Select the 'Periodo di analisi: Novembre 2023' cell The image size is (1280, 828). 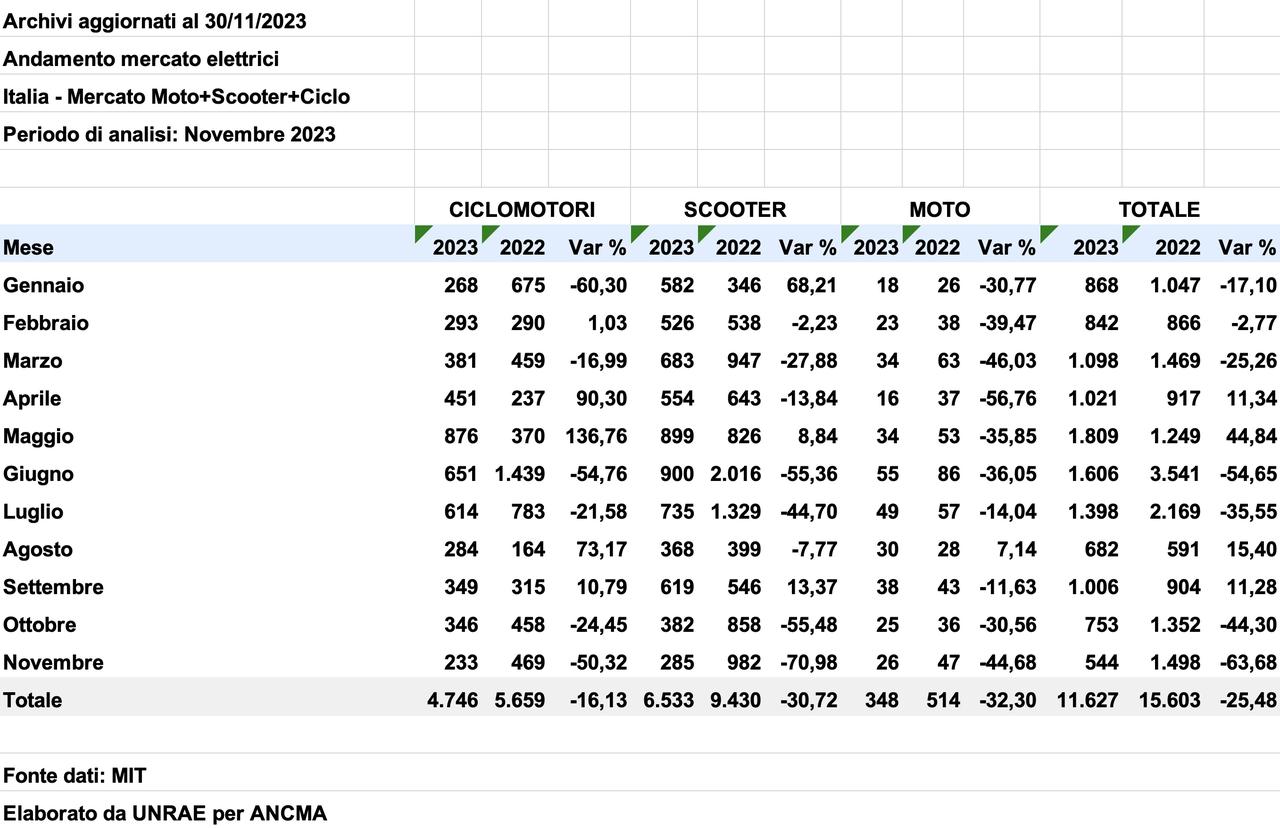(169, 134)
